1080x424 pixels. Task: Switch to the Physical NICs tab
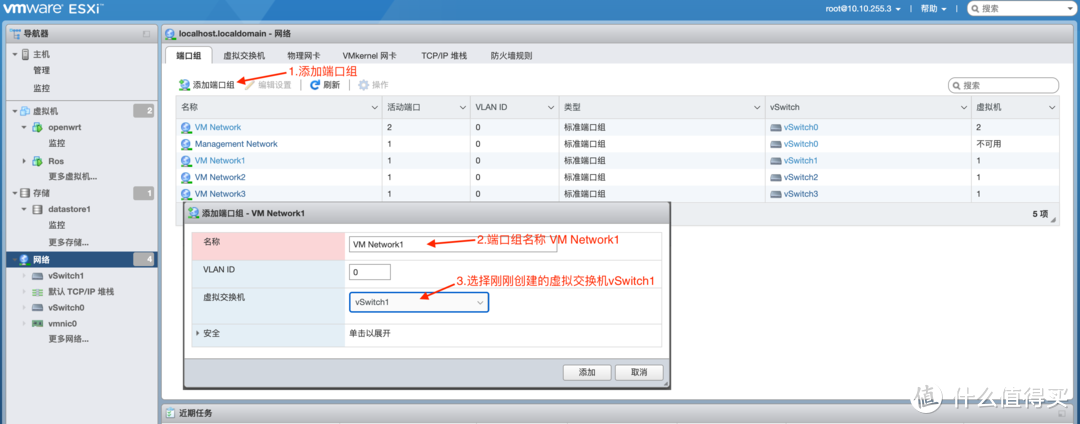click(x=304, y=56)
